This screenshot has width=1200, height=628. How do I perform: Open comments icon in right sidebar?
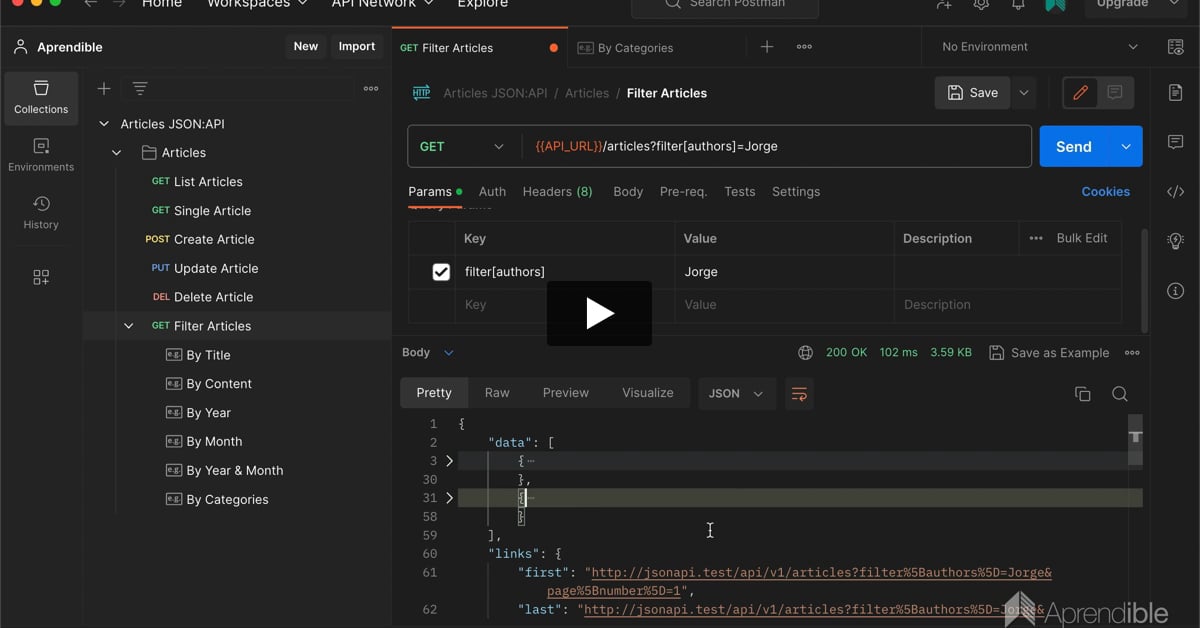[1176, 142]
